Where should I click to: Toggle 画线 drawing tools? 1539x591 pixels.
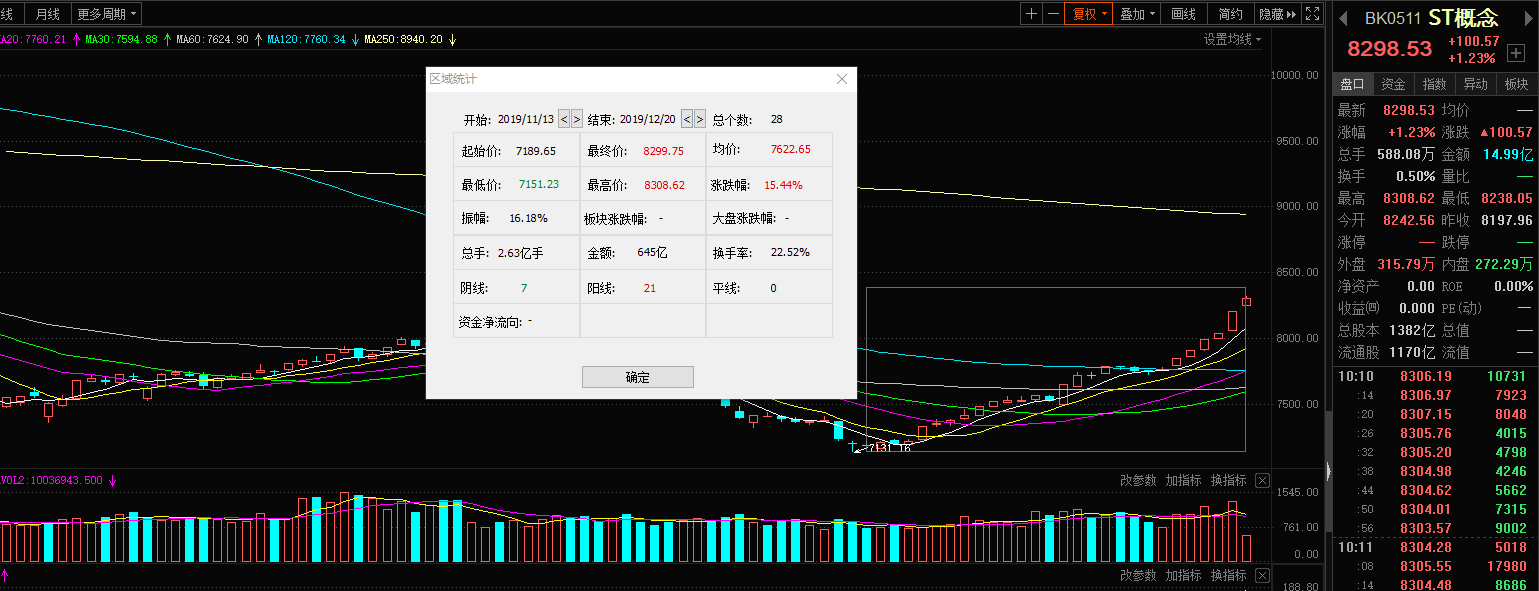click(x=1184, y=14)
